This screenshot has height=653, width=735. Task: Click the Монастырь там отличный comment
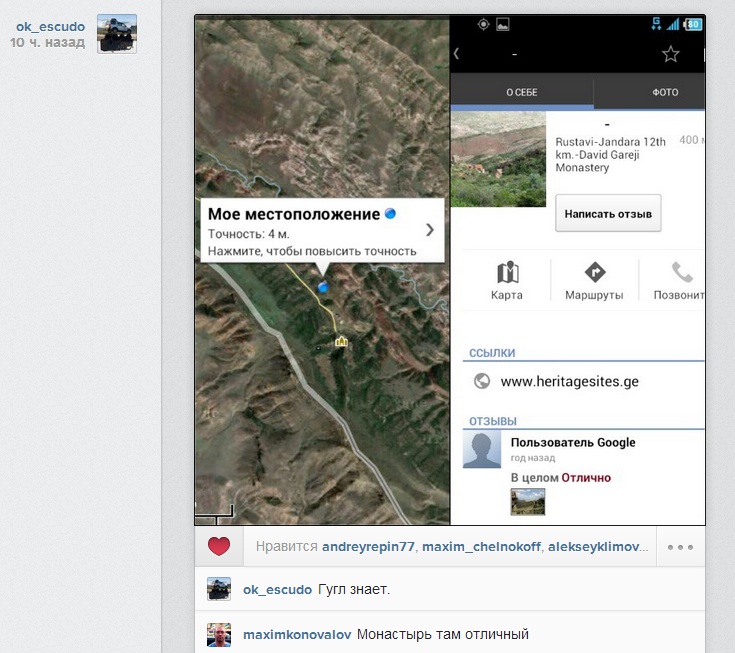[442, 635]
